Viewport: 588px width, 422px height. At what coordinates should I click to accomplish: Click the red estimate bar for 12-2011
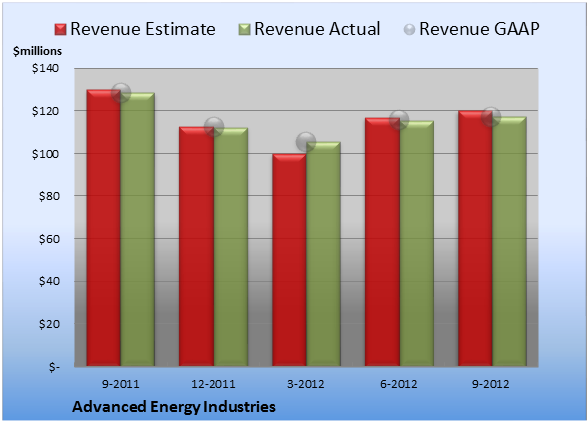[x=196, y=246]
